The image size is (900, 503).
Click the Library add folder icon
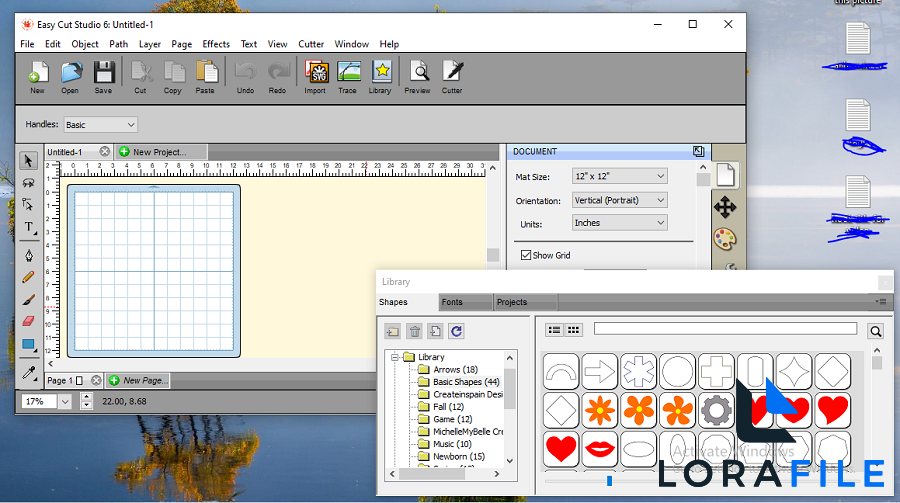point(393,331)
